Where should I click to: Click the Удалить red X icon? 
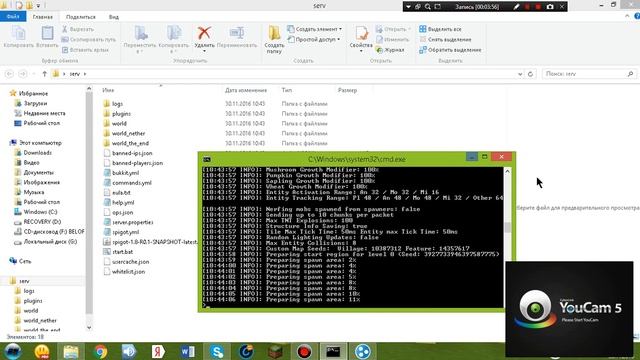click(x=204, y=33)
